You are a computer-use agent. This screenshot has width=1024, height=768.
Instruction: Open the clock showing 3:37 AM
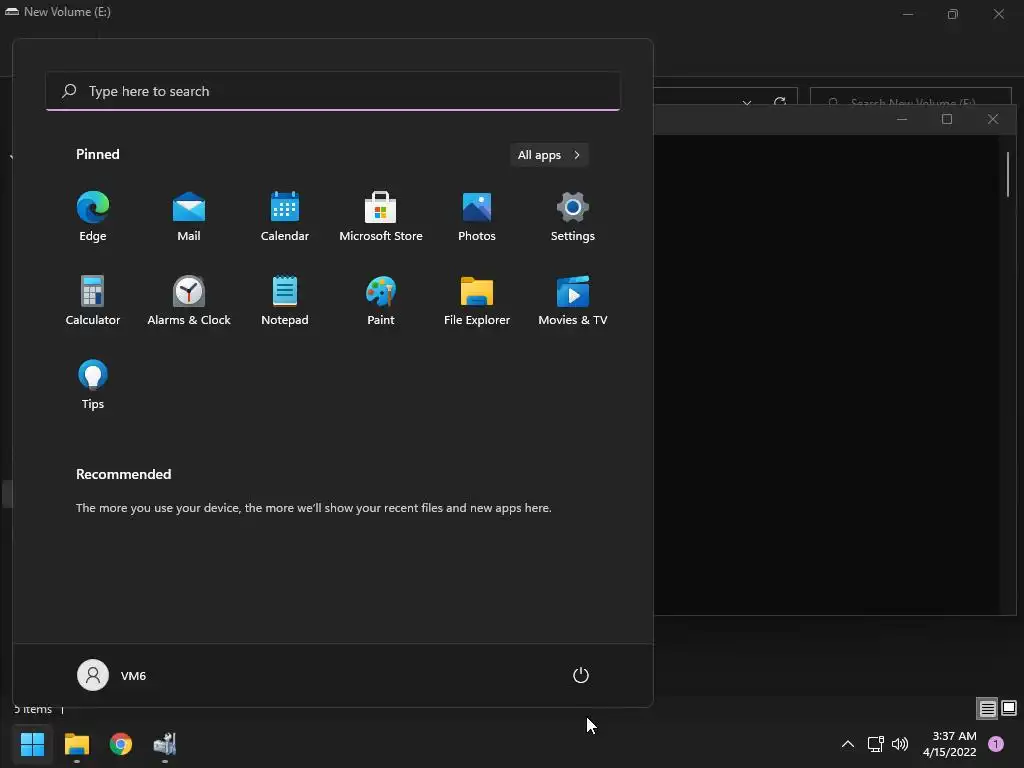coord(950,744)
